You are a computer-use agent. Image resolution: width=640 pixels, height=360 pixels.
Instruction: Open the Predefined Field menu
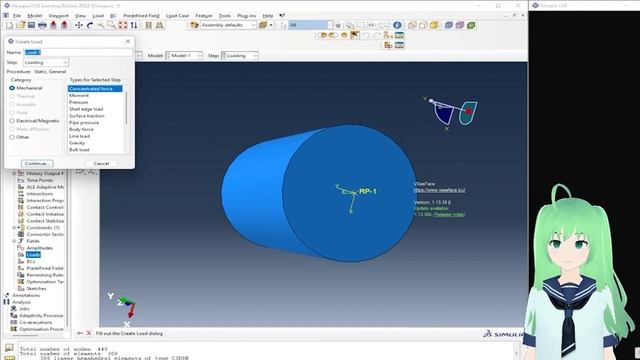click(141, 16)
